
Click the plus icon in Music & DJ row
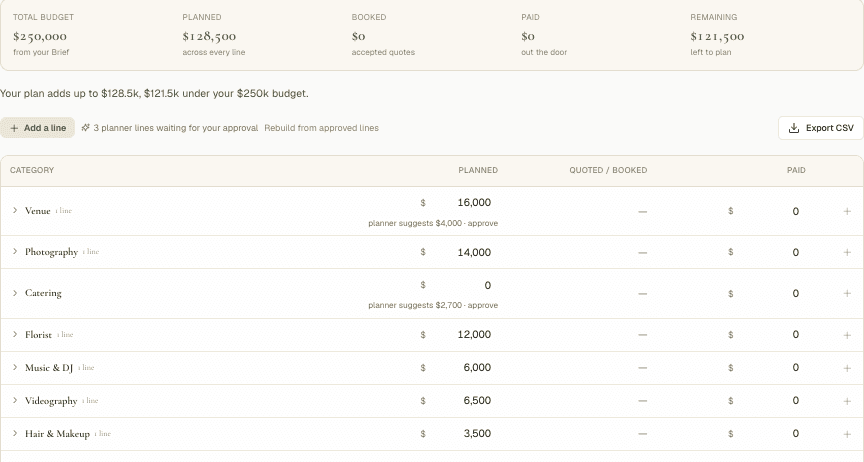coord(847,368)
